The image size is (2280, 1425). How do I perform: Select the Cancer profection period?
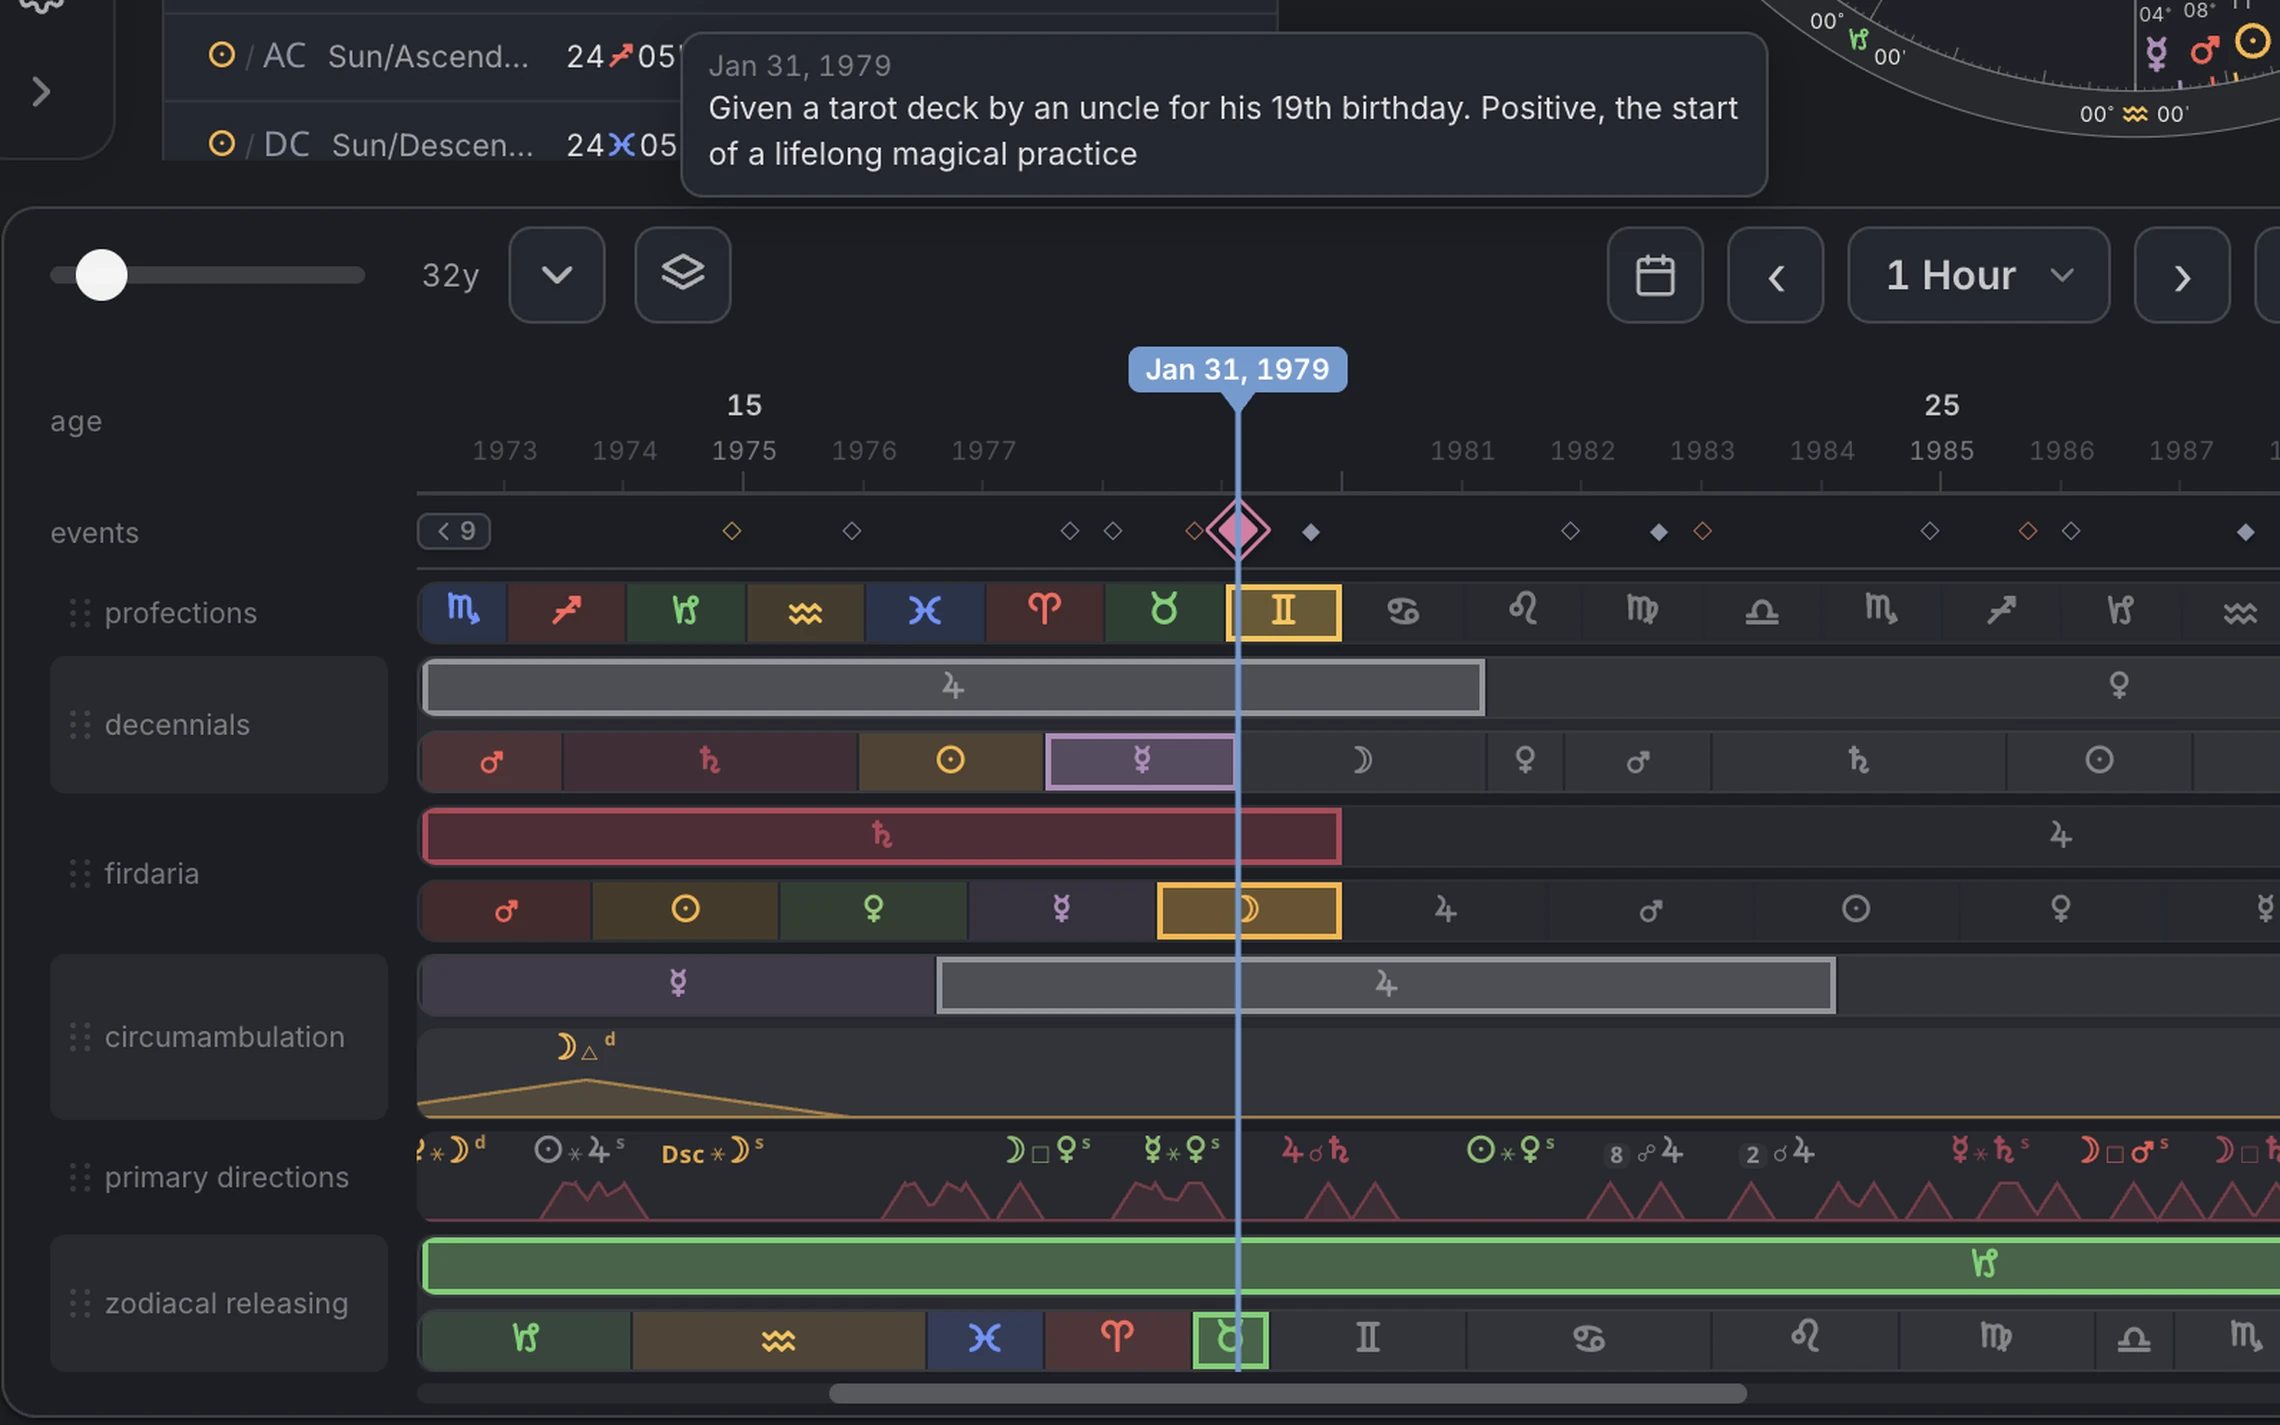click(1402, 611)
